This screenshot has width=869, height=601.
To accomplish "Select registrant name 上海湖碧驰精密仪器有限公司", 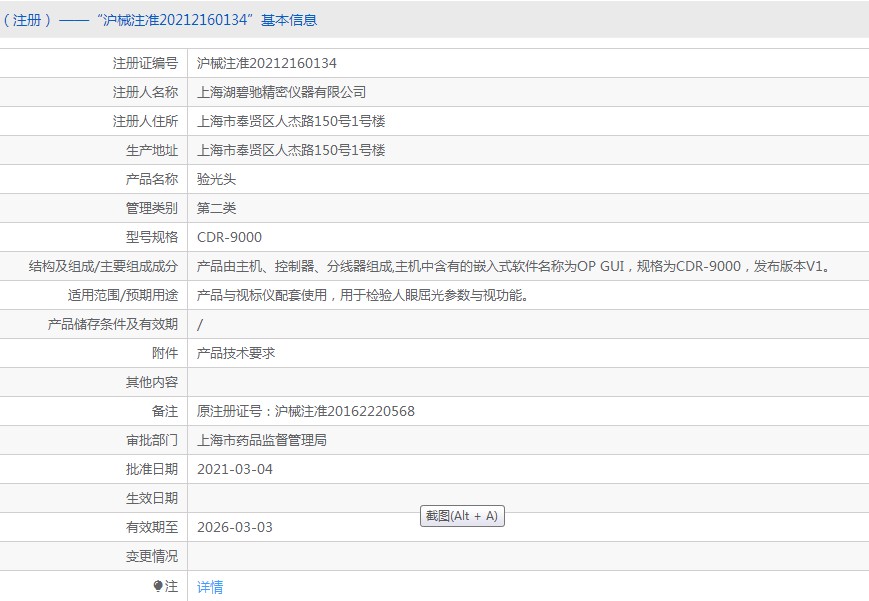I will tap(282, 92).
